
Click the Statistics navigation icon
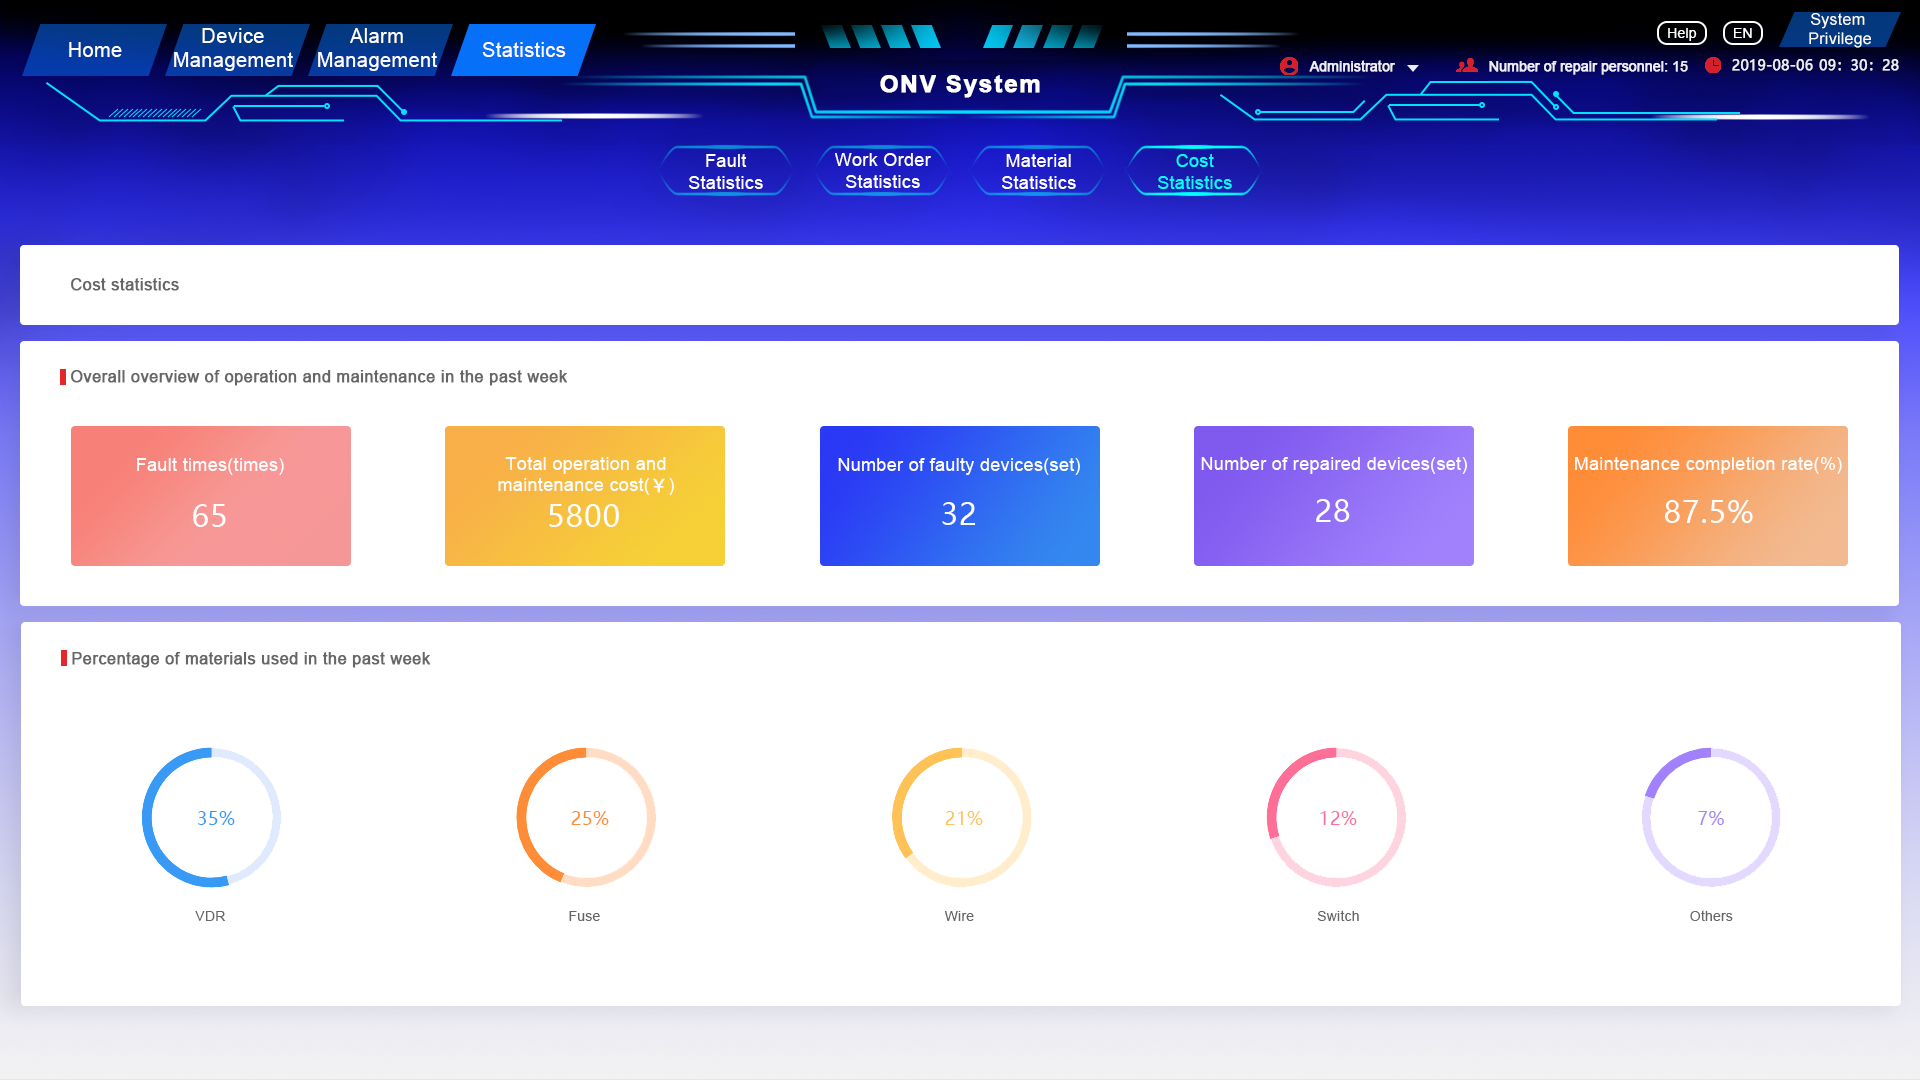coord(524,49)
